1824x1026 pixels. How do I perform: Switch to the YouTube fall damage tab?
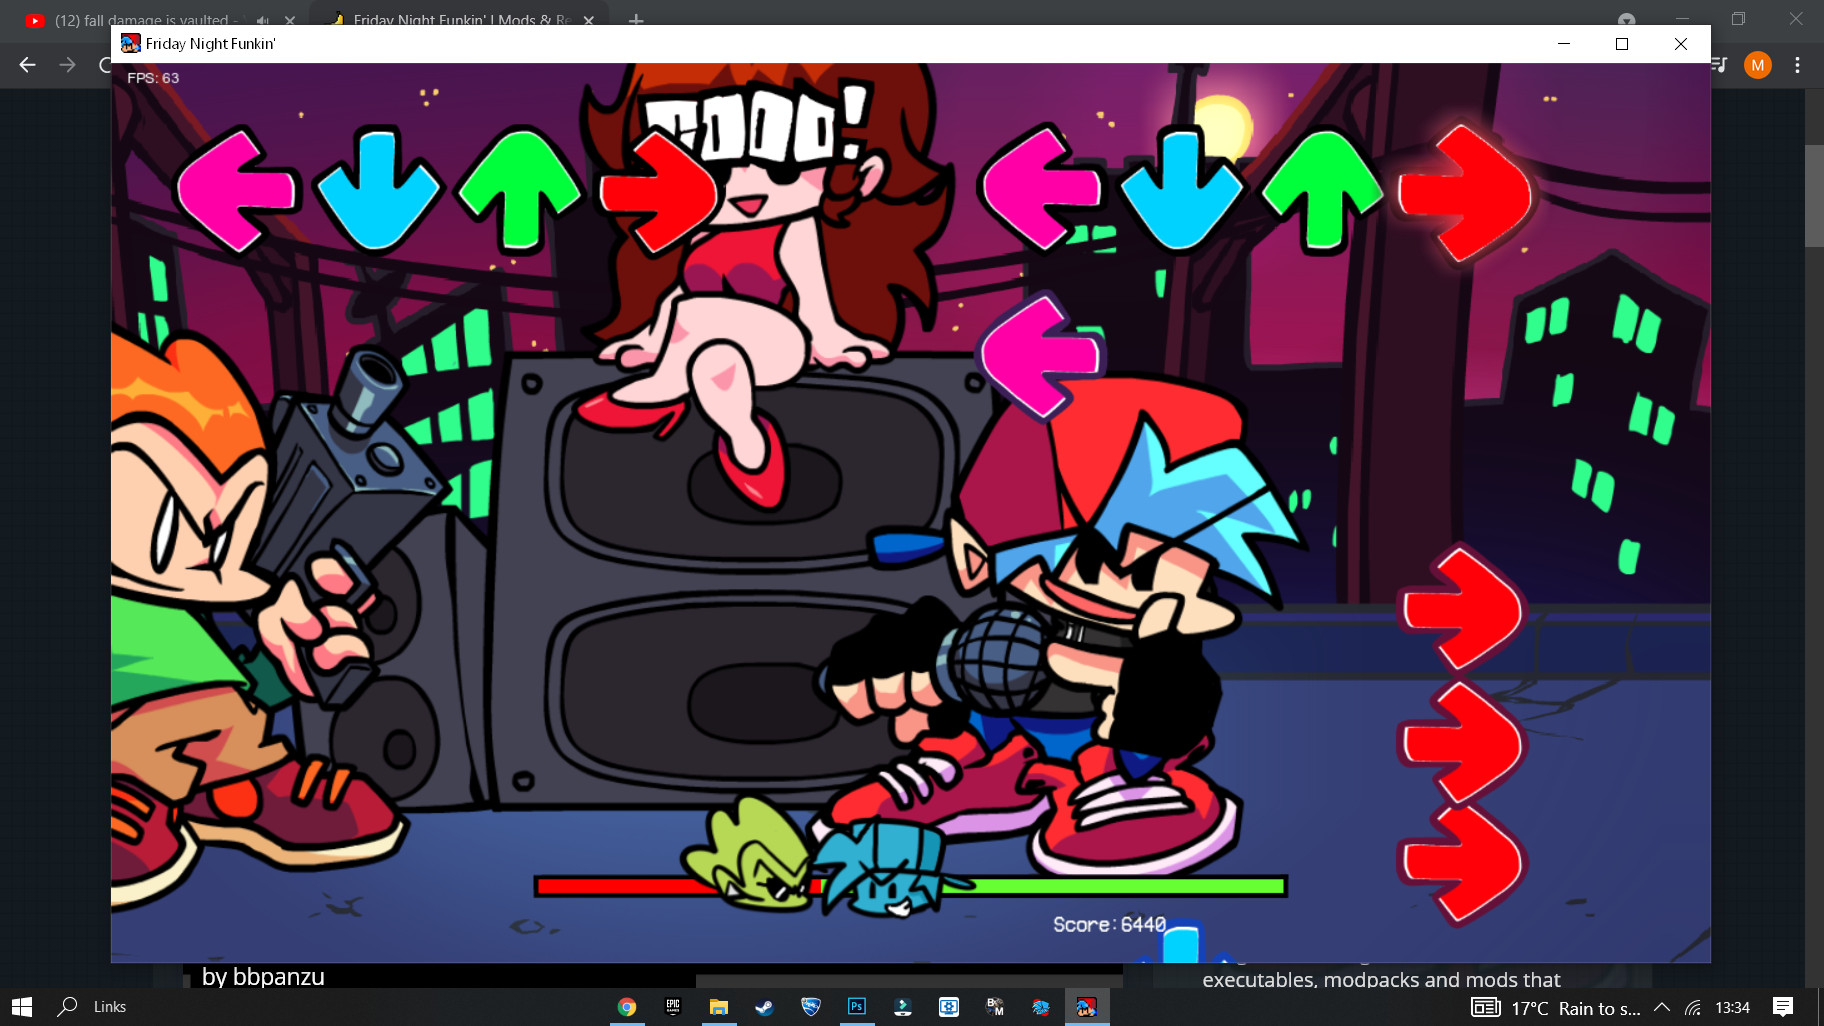[x=140, y=19]
